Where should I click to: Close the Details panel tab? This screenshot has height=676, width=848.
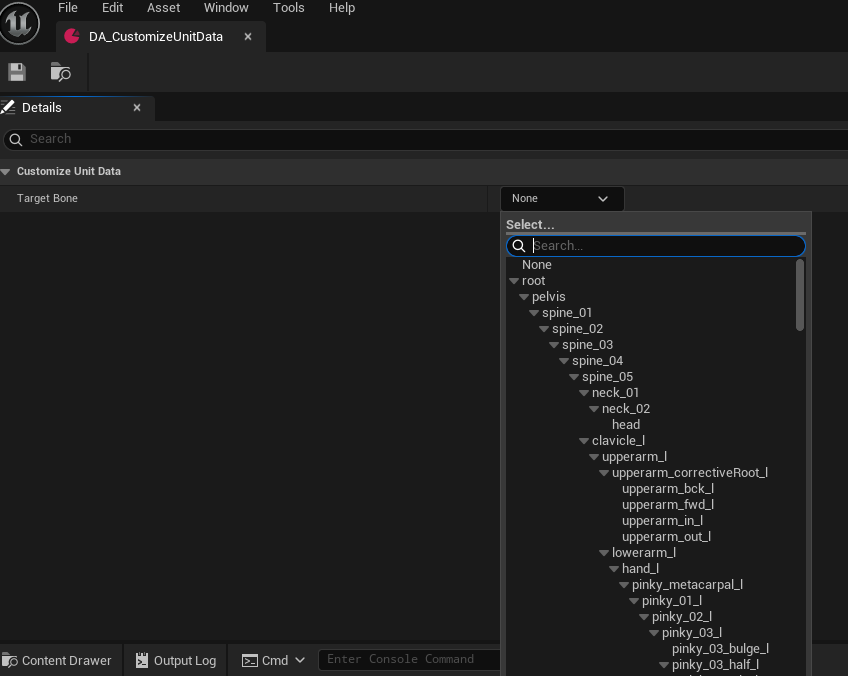(x=137, y=108)
